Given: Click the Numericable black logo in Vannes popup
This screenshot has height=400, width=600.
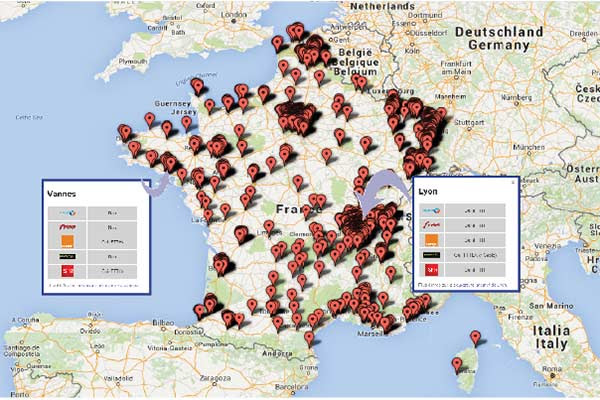Looking at the screenshot, I should pos(68,256).
